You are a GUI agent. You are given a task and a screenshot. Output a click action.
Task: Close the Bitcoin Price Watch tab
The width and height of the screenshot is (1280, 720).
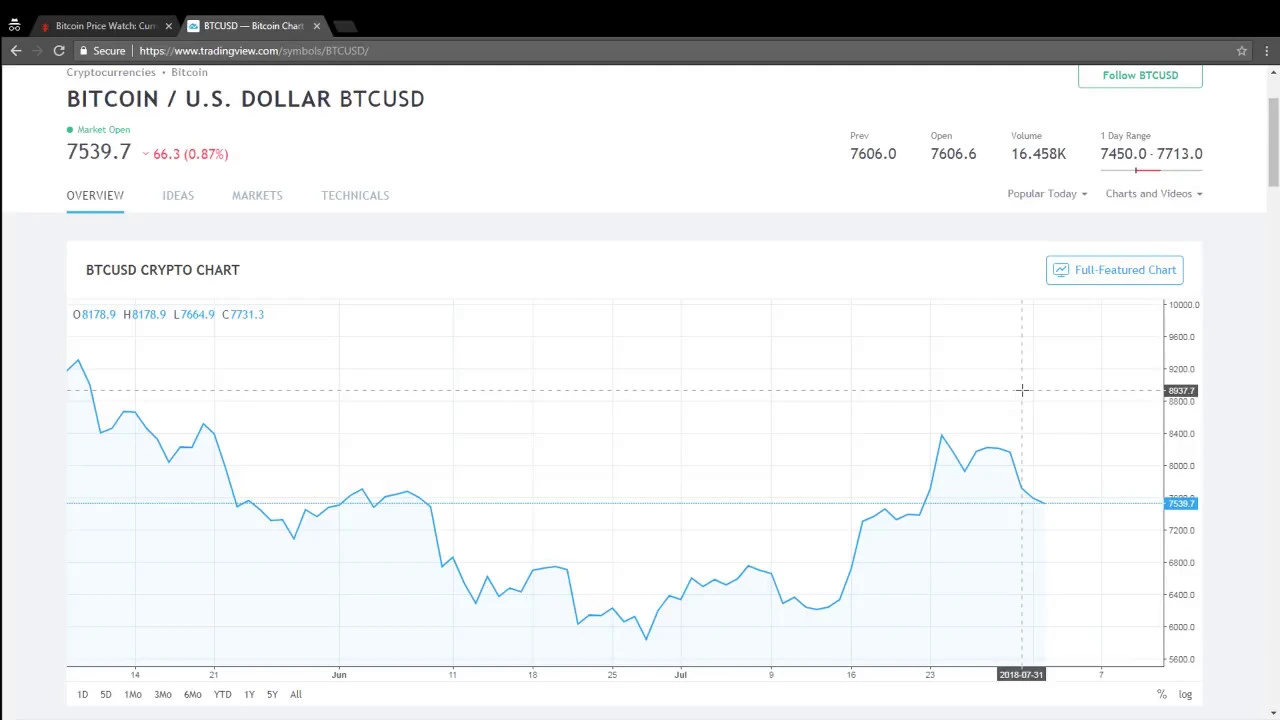(x=168, y=26)
